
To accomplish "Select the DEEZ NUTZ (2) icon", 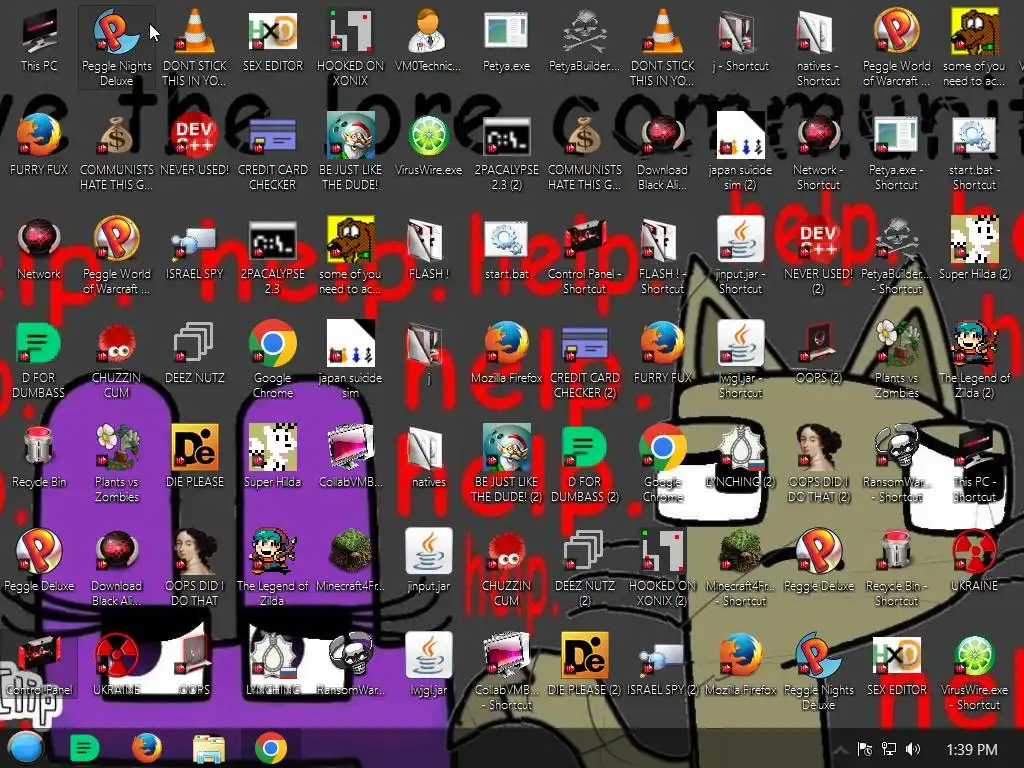I will [584, 568].
